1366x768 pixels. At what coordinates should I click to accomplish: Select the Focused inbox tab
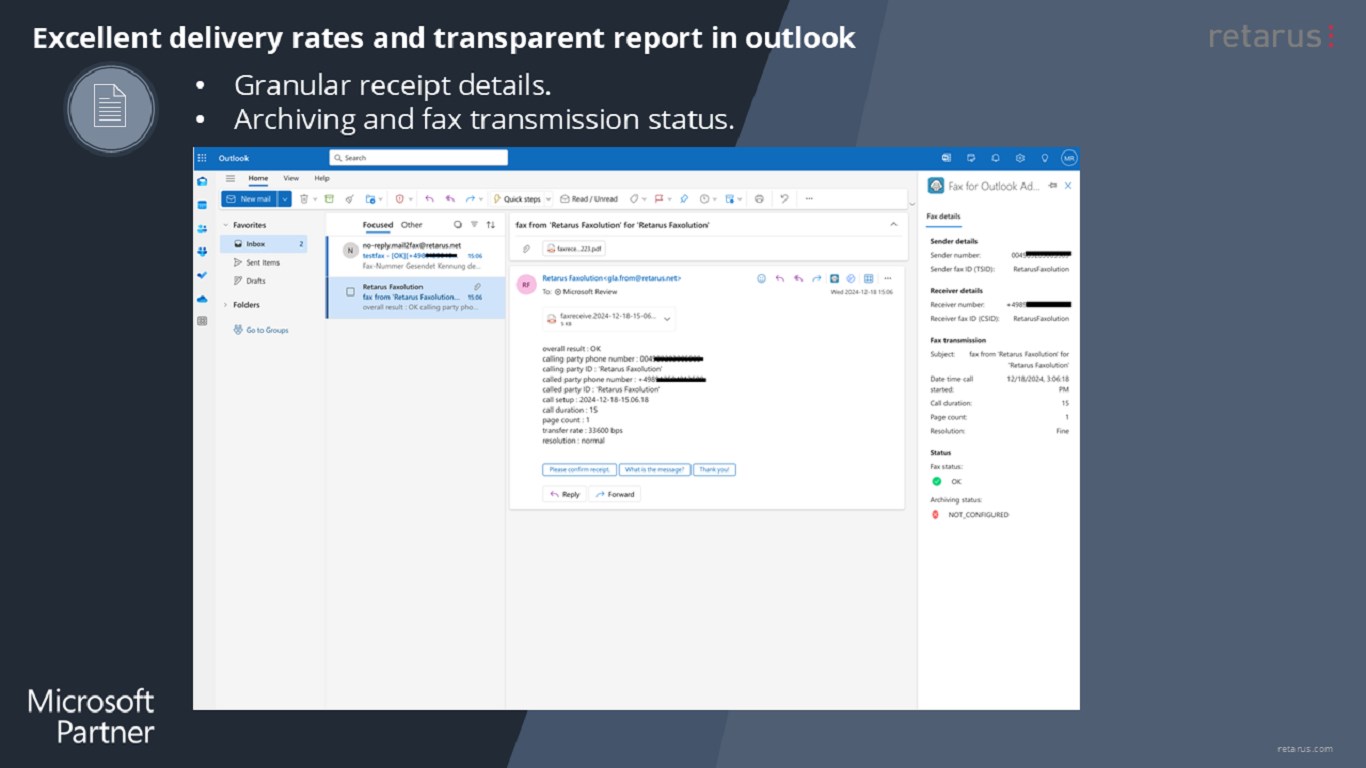[378, 225]
